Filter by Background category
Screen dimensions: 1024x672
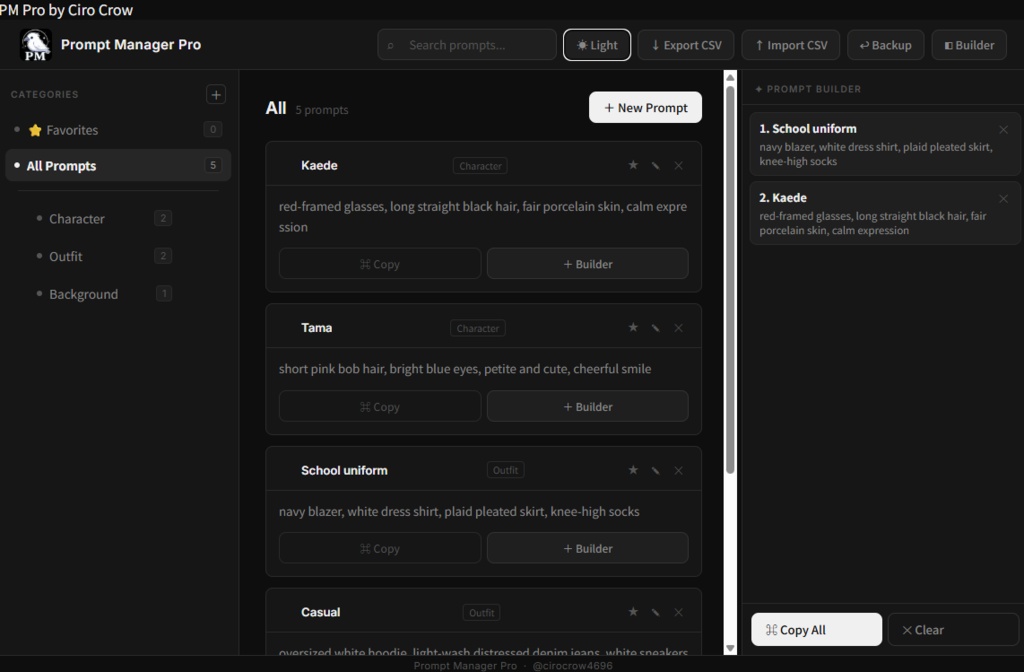coord(104,294)
